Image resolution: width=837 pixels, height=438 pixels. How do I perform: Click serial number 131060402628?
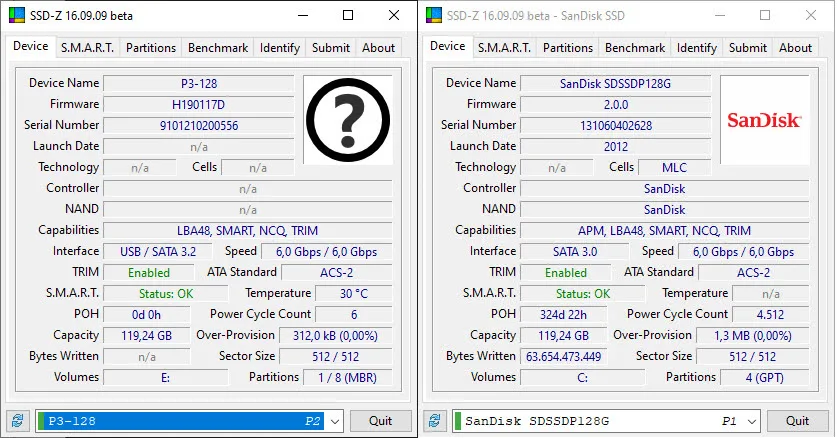click(615, 125)
